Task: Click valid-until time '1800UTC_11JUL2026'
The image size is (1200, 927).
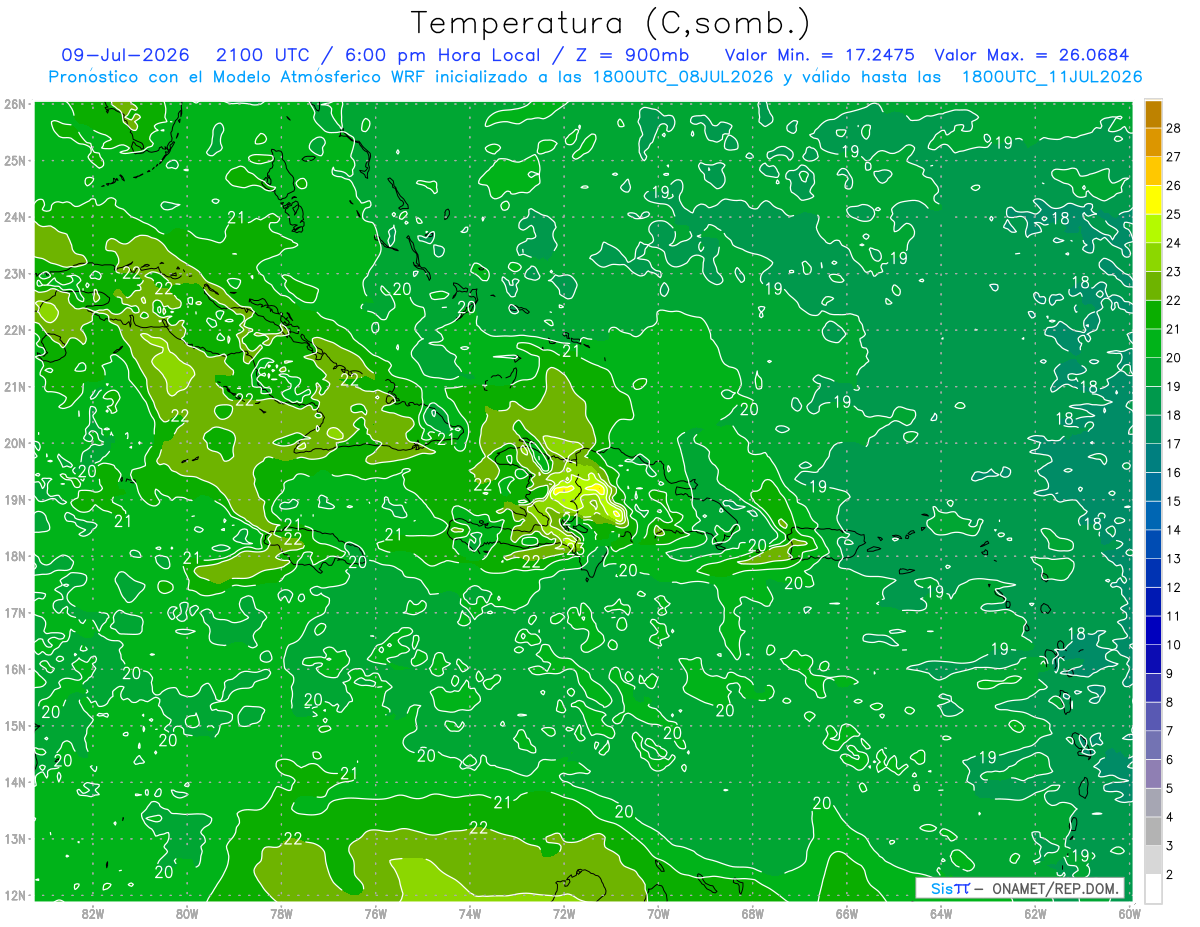Action: pos(1051,77)
